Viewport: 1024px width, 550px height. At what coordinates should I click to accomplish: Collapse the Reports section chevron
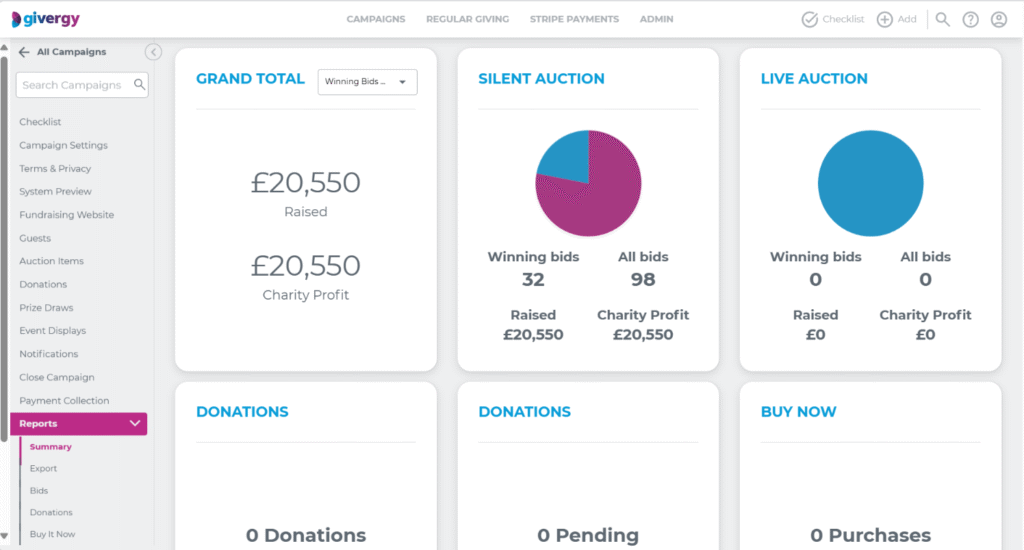click(x=135, y=424)
